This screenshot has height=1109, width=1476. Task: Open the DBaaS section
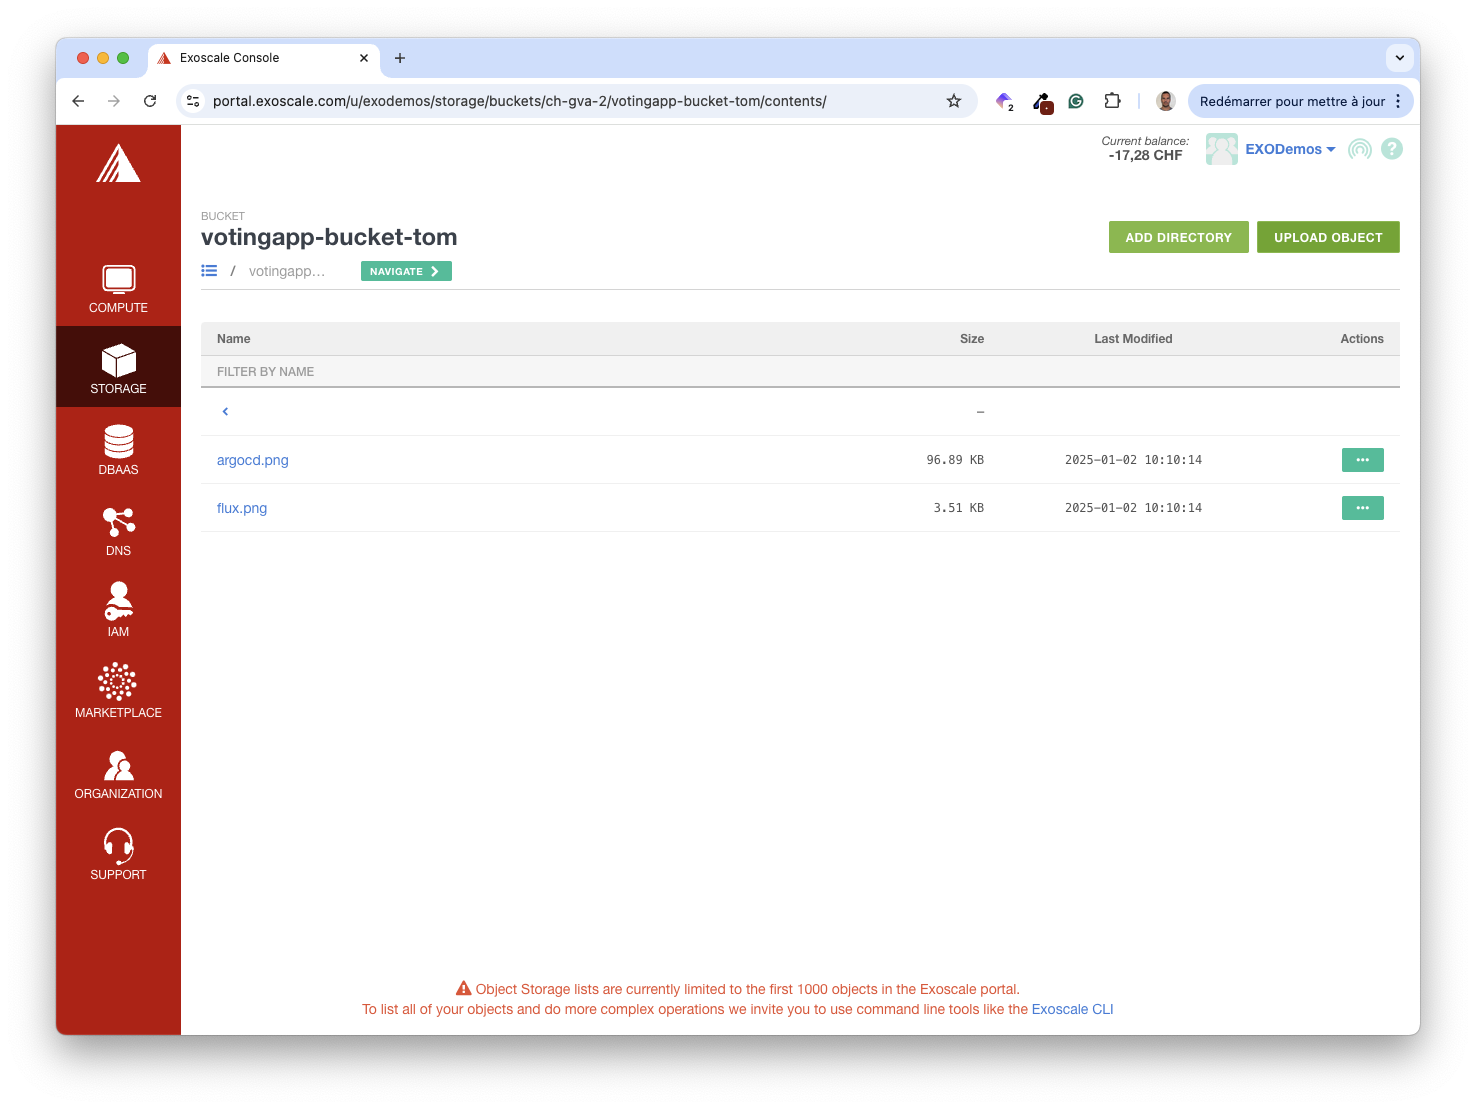point(118,449)
